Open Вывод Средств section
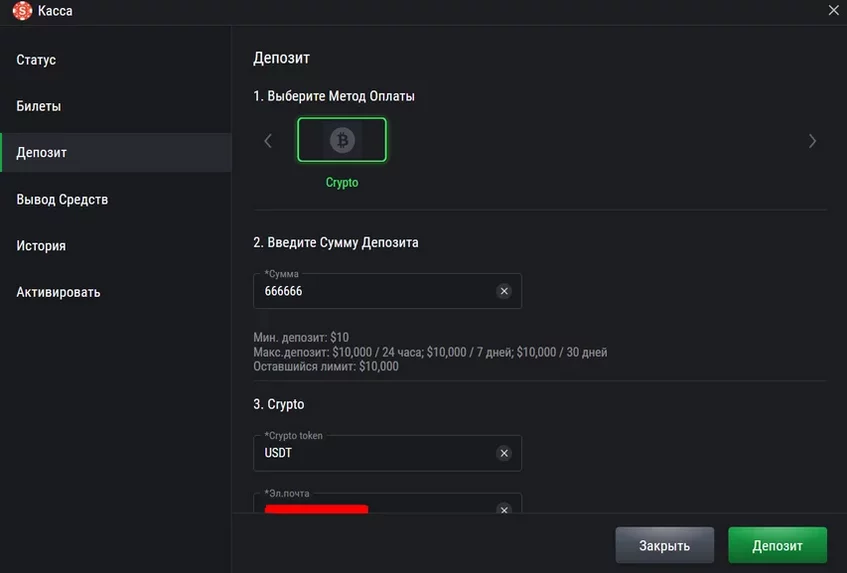 pyautogui.click(x=62, y=199)
